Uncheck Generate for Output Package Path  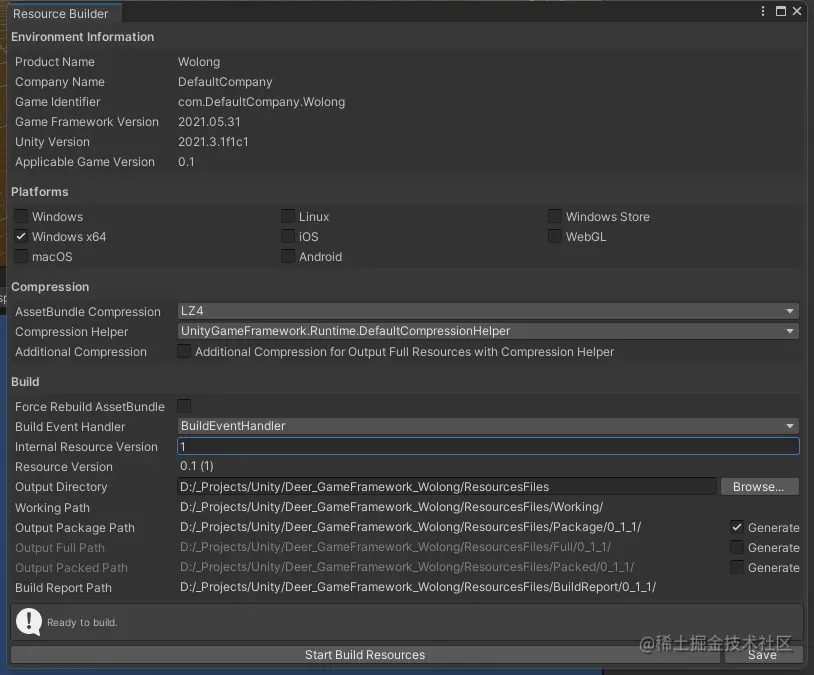(737, 528)
